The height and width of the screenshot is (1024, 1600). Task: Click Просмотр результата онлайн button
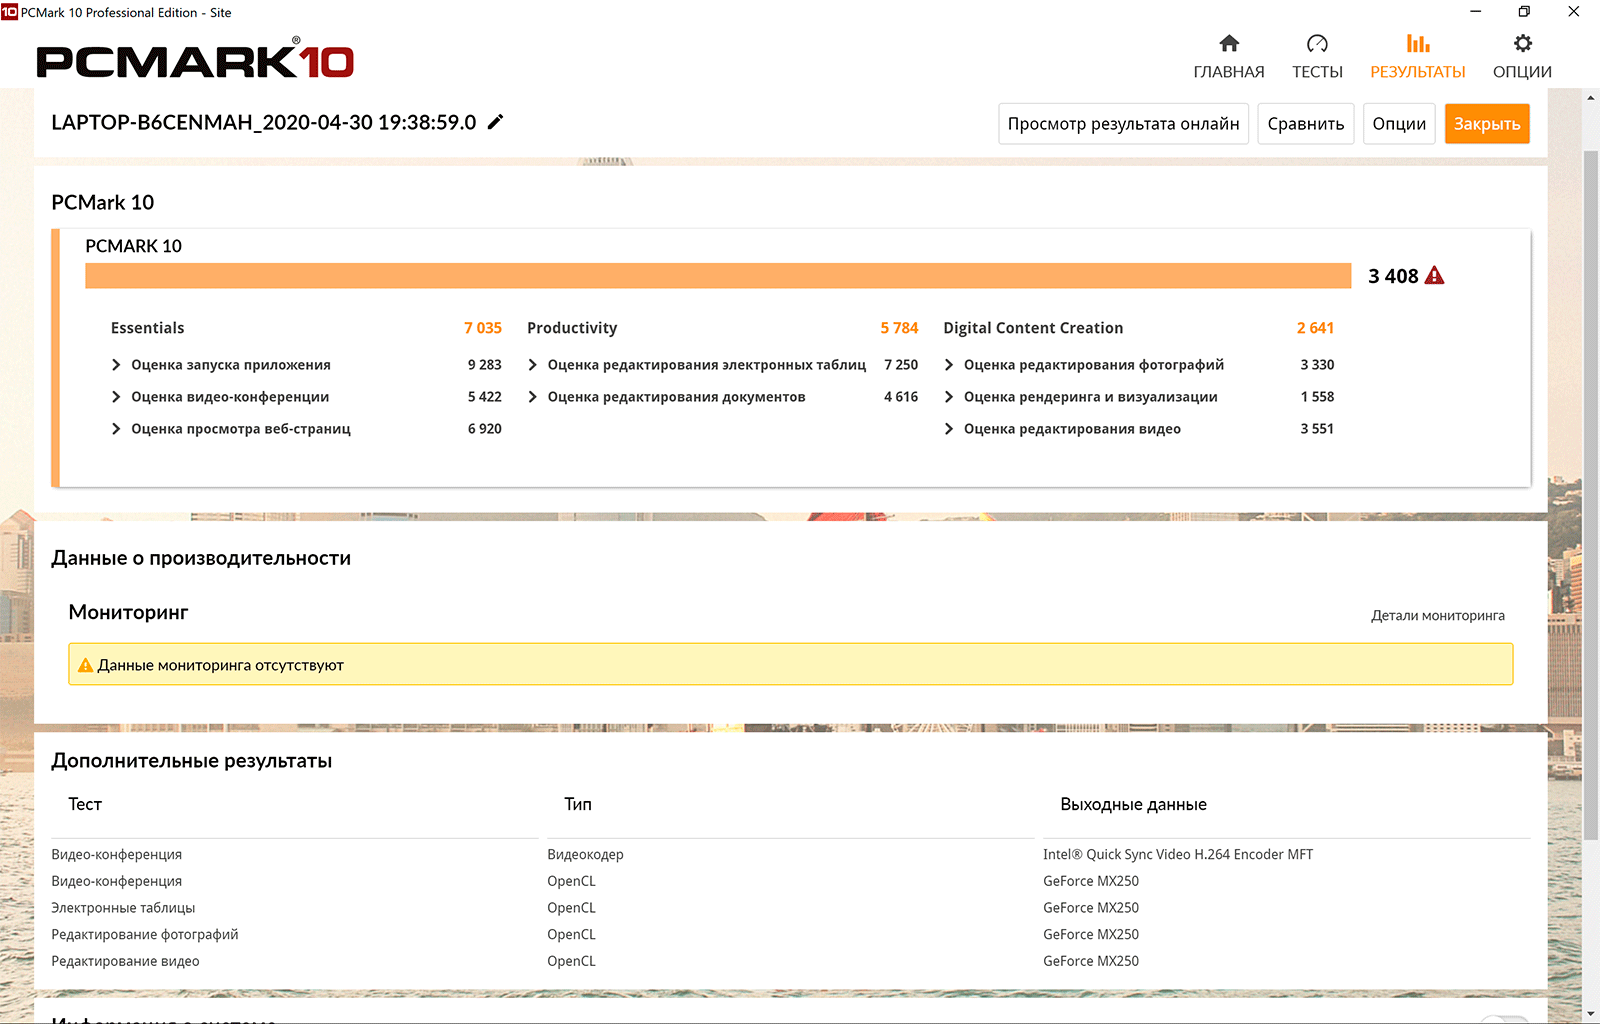click(x=1123, y=124)
